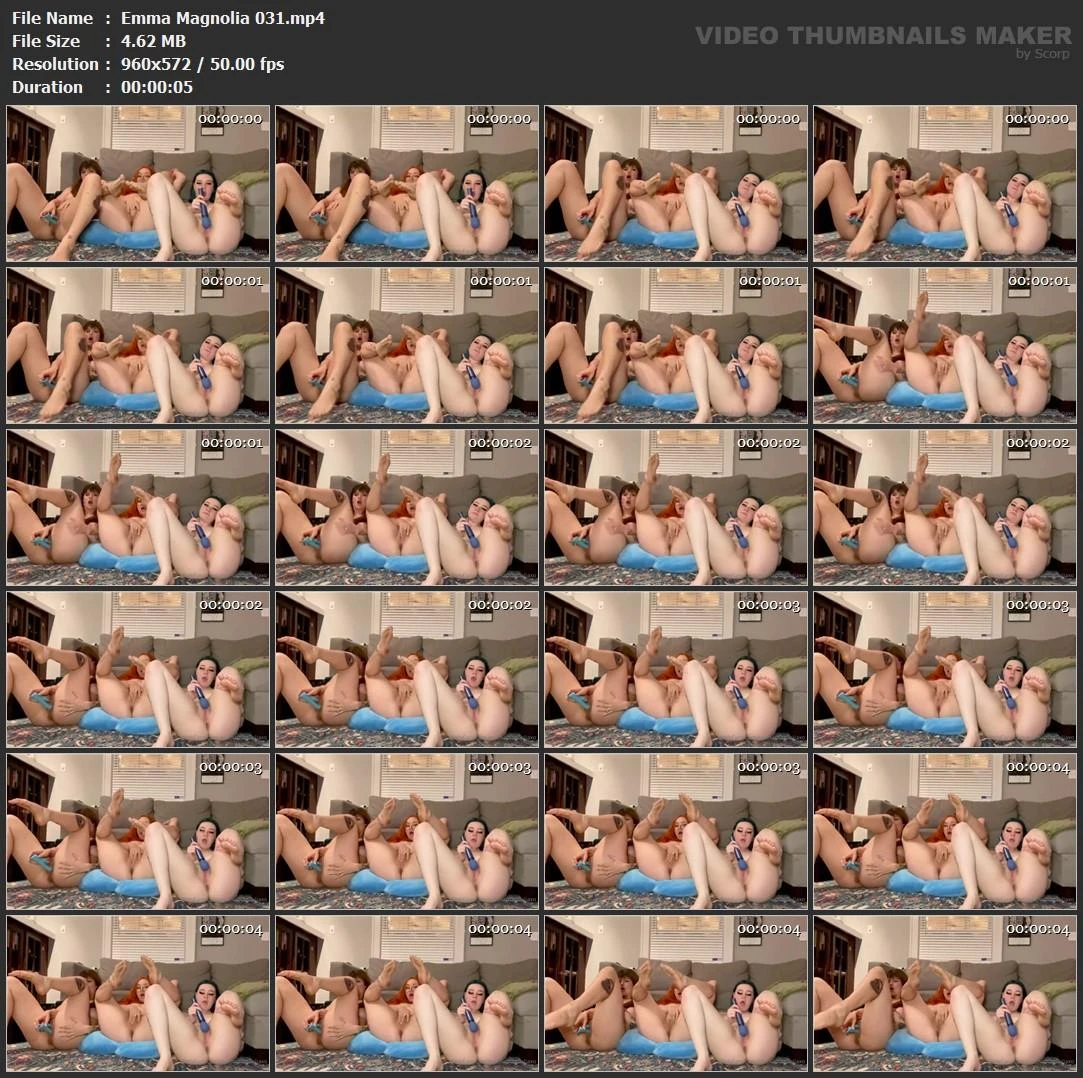1083x1078 pixels.
Task: Click the Duration value 00:00:05
Action: (x=157, y=87)
